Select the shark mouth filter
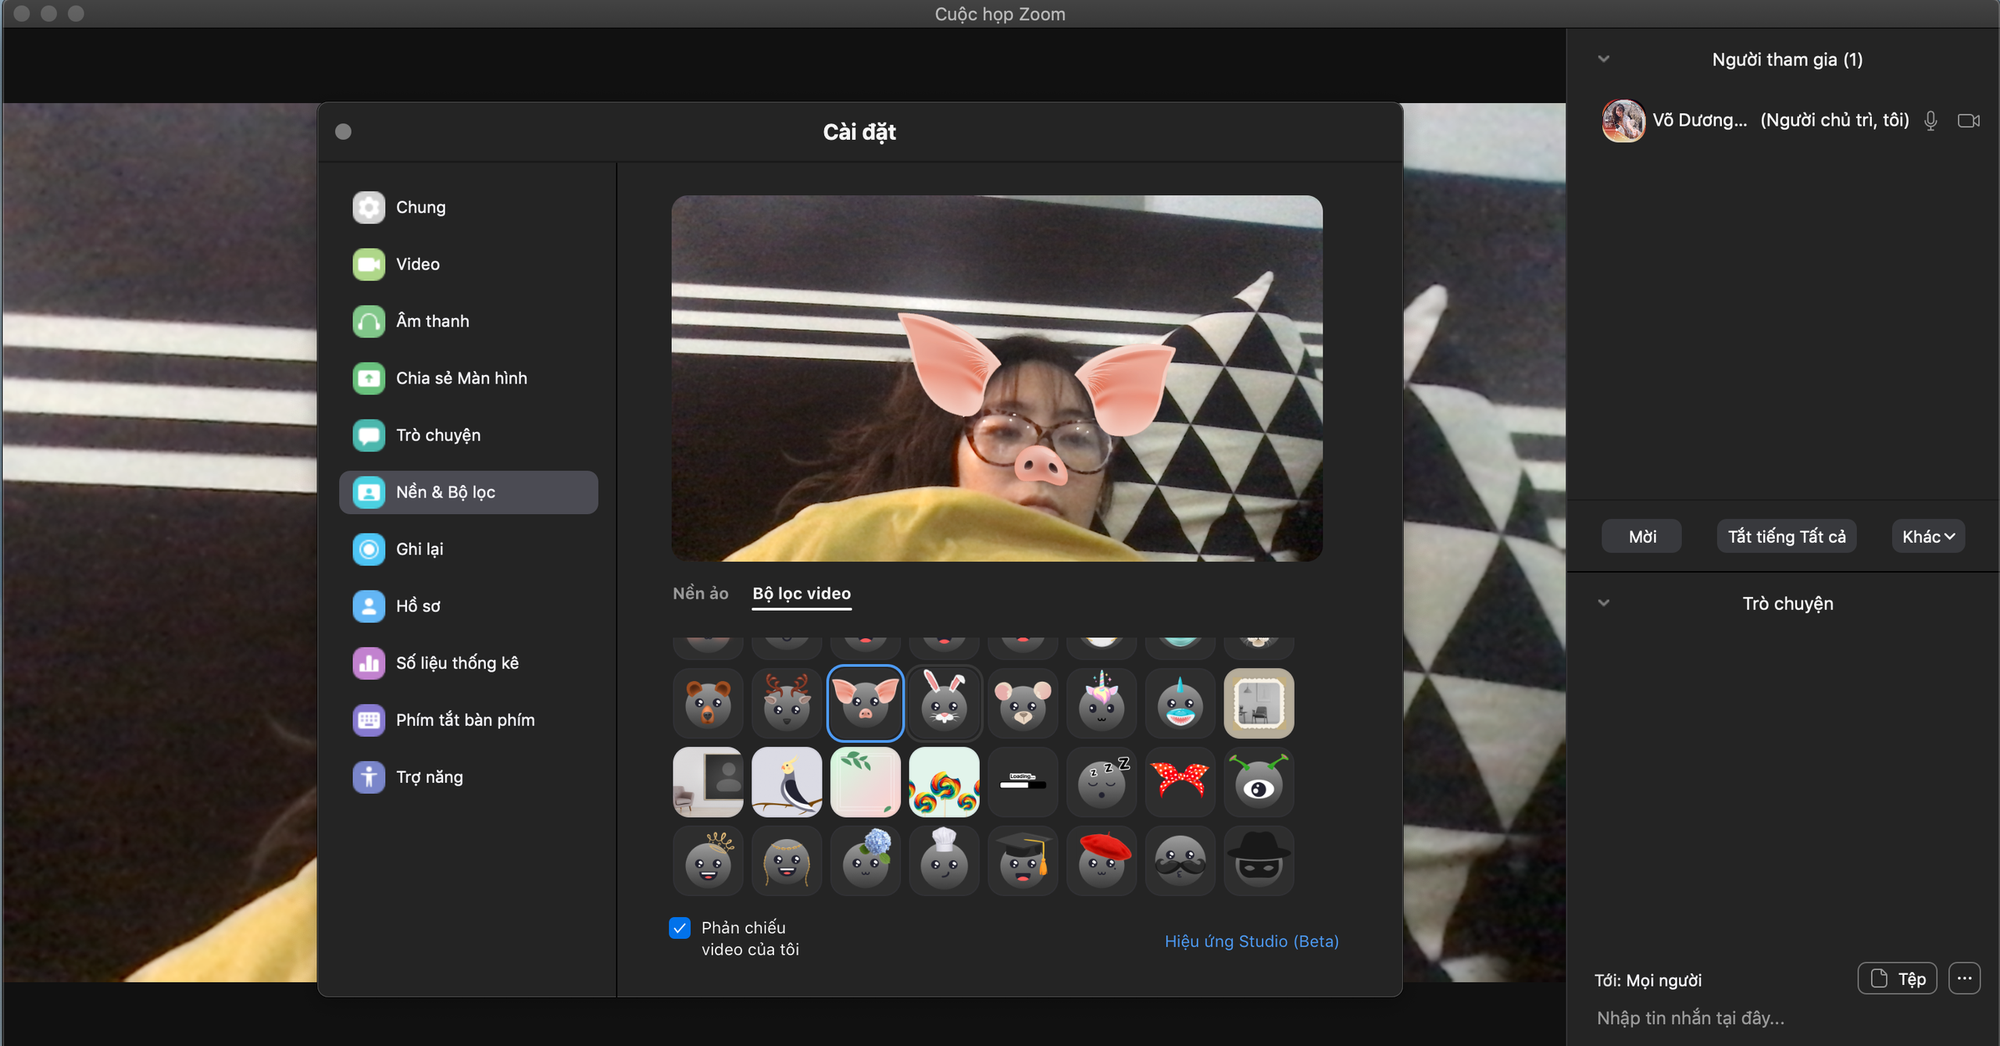The width and height of the screenshot is (2000, 1046). (x=1180, y=703)
